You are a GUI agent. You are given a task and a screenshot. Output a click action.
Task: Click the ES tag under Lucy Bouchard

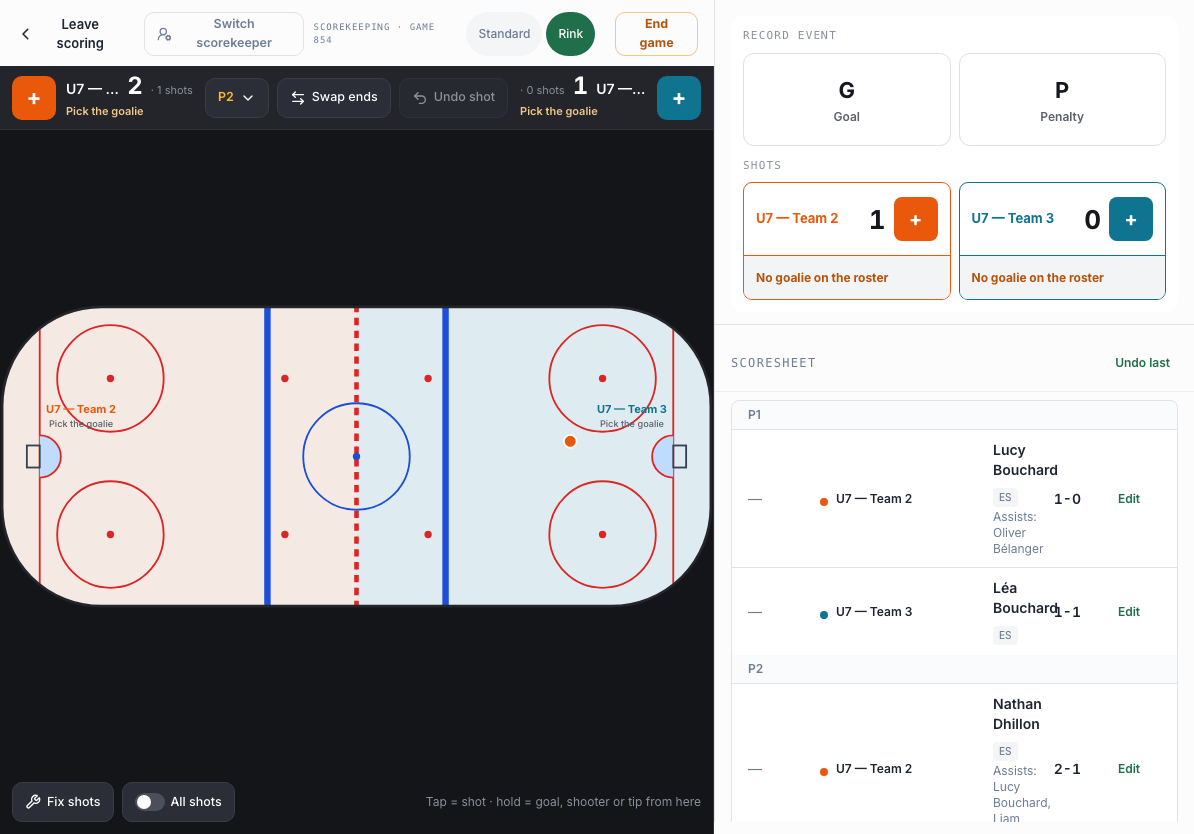[x=1005, y=497]
